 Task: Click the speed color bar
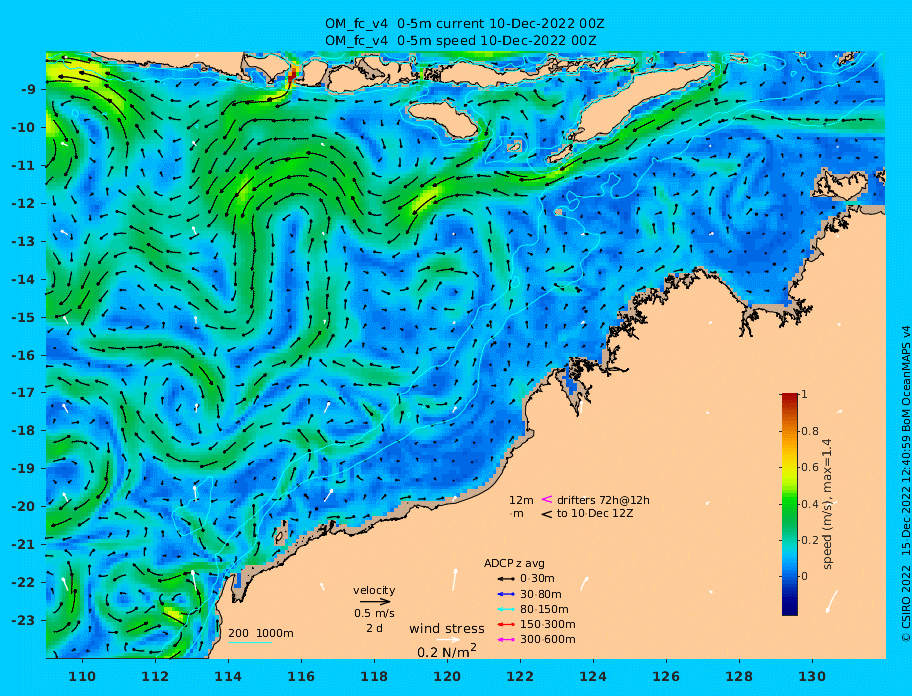click(x=790, y=505)
